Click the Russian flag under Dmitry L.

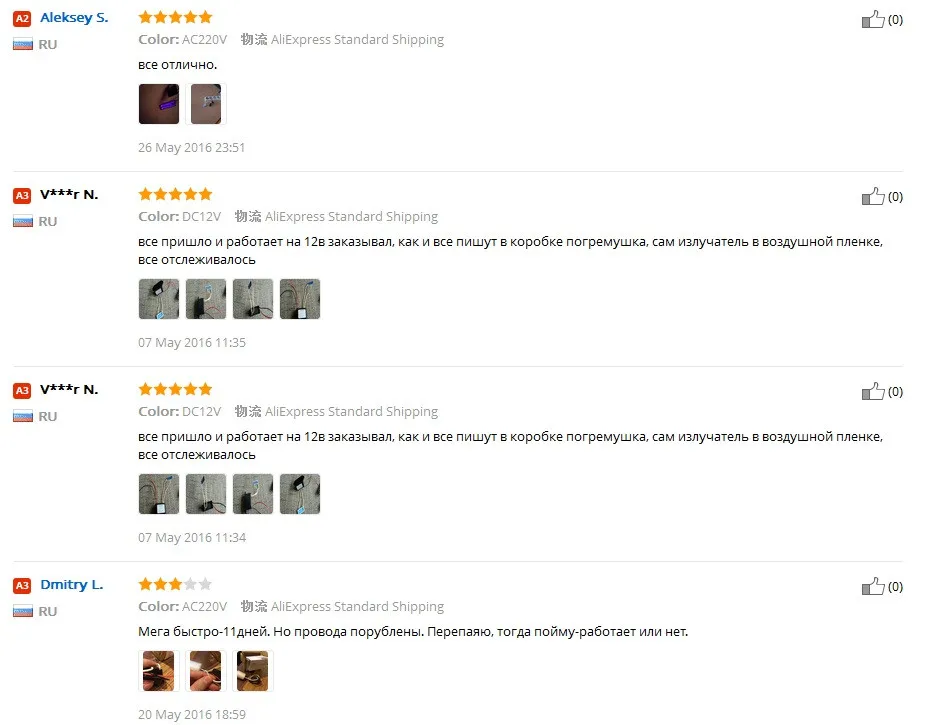pyautogui.click(x=23, y=611)
